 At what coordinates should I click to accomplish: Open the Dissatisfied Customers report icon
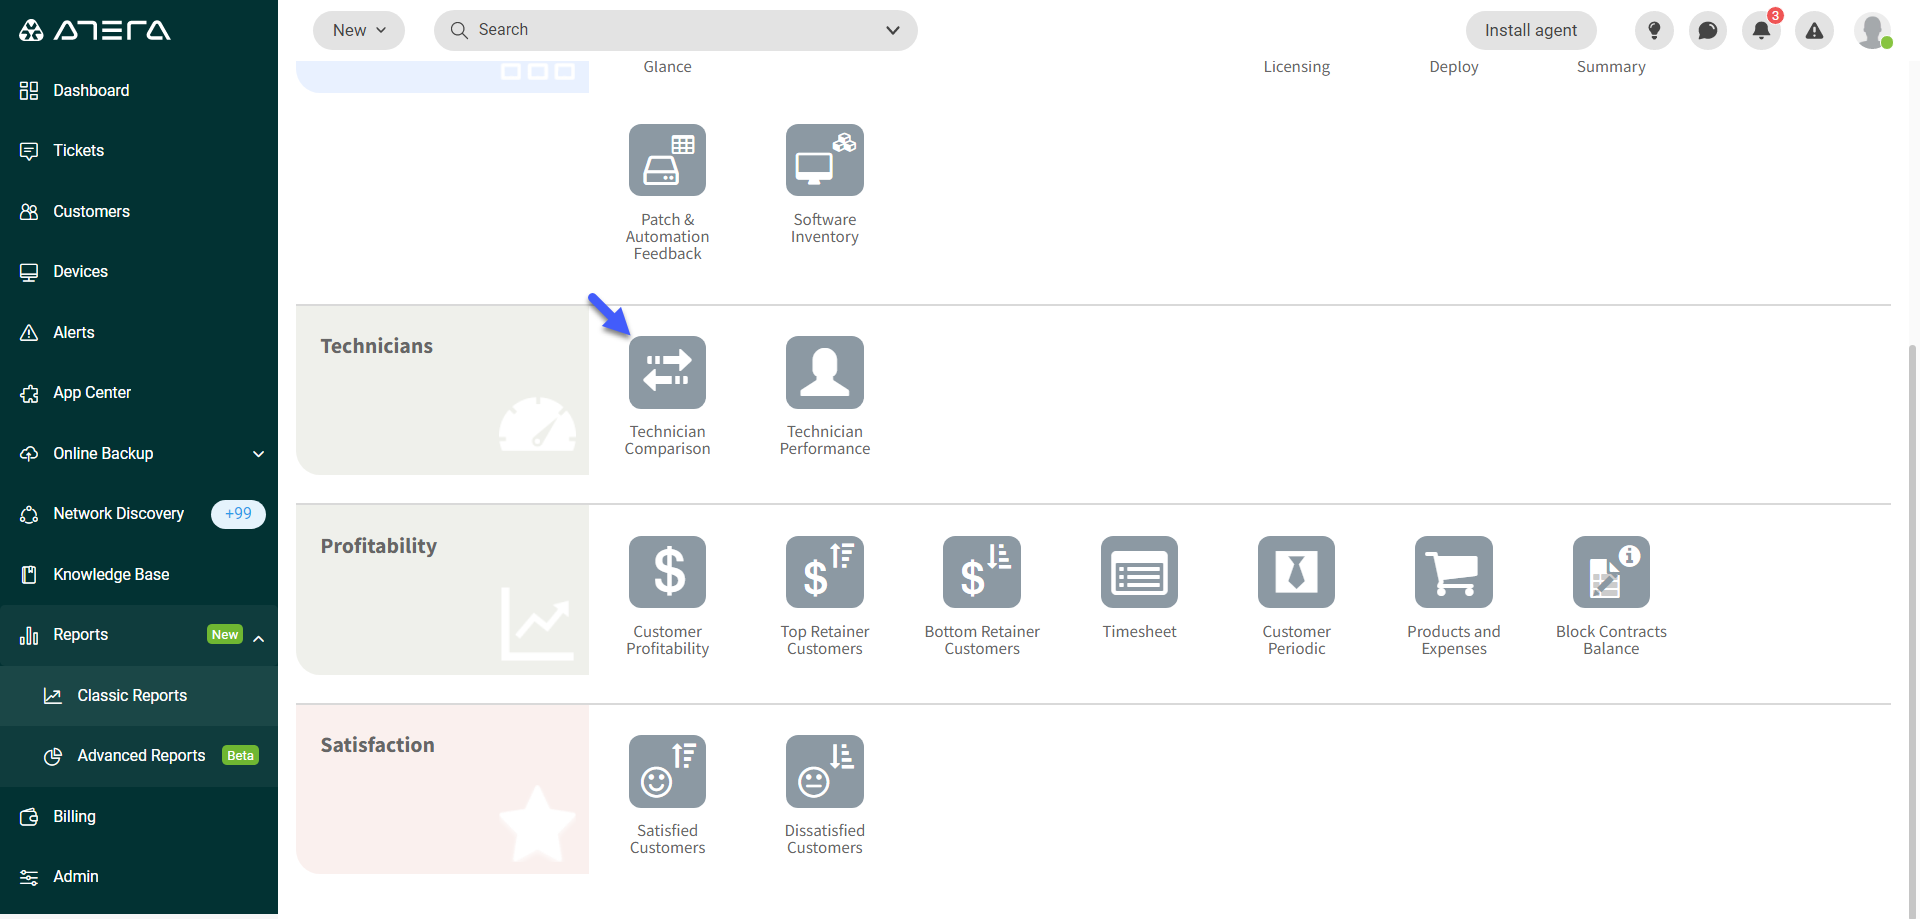click(824, 771)
